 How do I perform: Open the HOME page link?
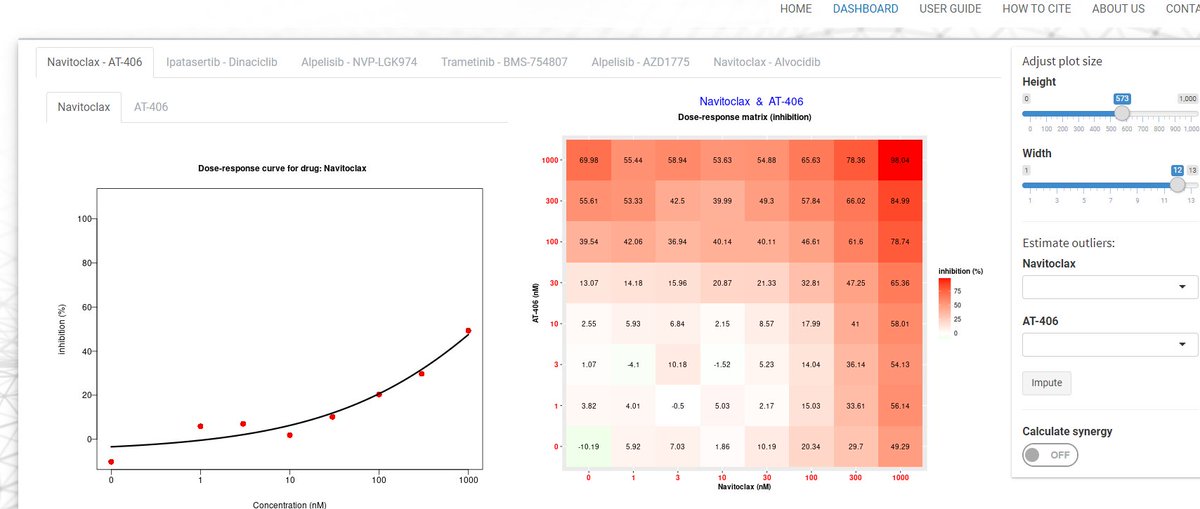[x=795, y=9]
